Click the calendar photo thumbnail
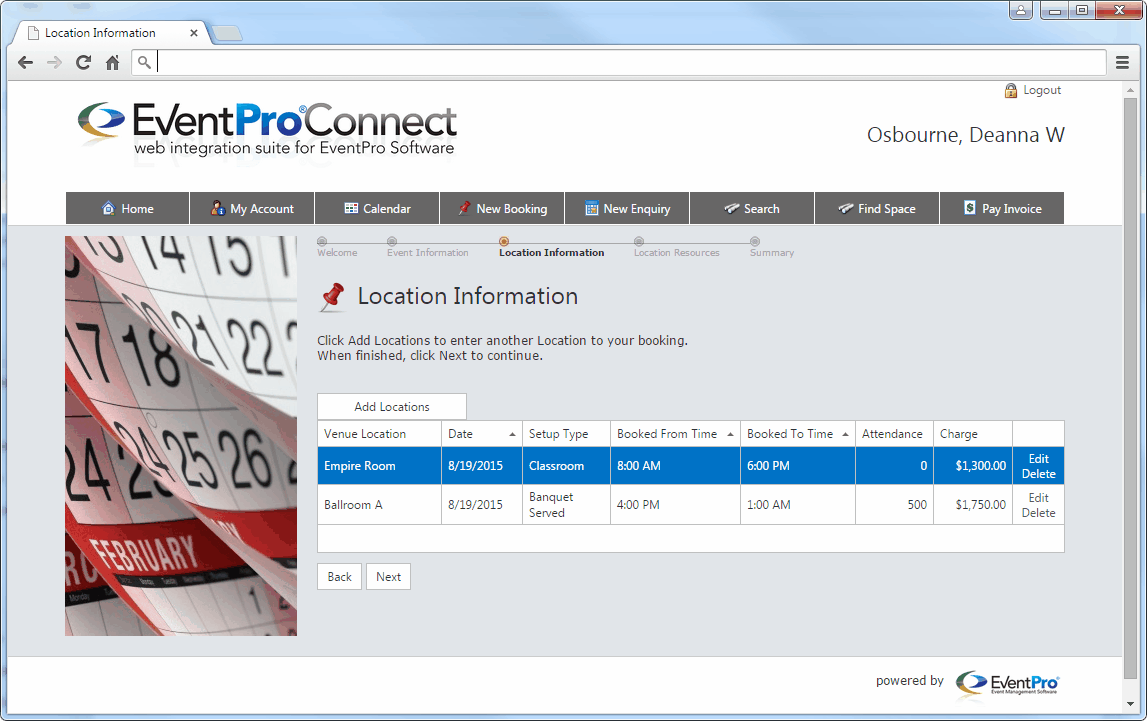Viewport: 1147px width, 721px height. click(x=181, y=436)
